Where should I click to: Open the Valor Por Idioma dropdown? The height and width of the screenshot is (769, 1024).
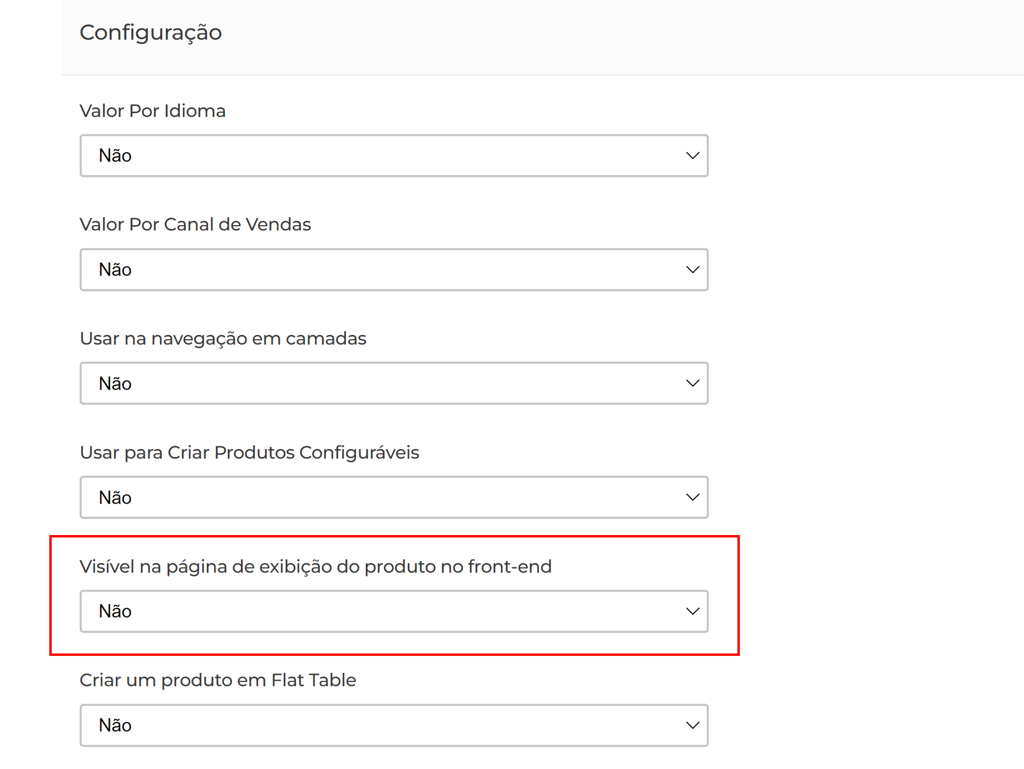click(394, 156)
